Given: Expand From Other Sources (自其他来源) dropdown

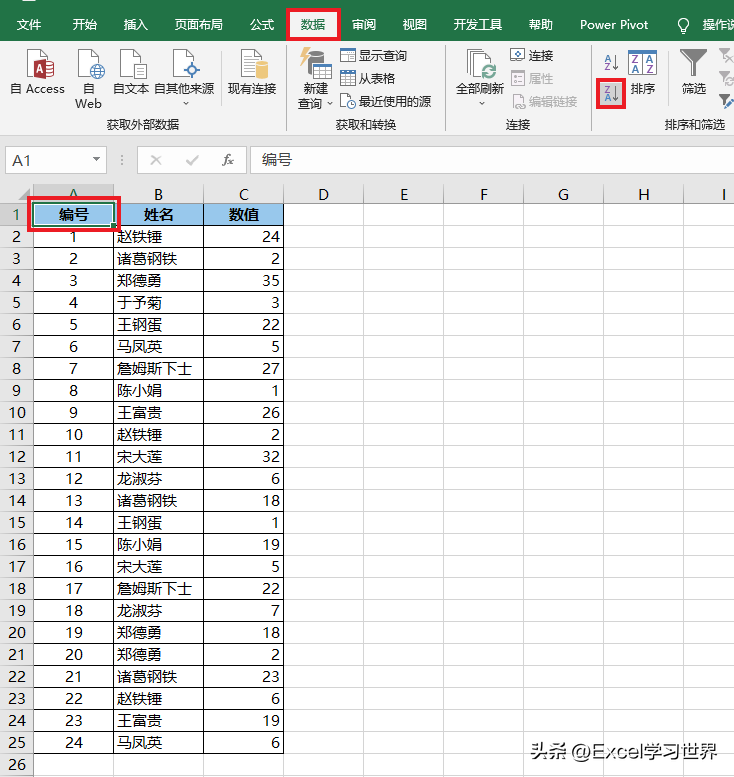Looking at the screenshot, I should point(186,104).
